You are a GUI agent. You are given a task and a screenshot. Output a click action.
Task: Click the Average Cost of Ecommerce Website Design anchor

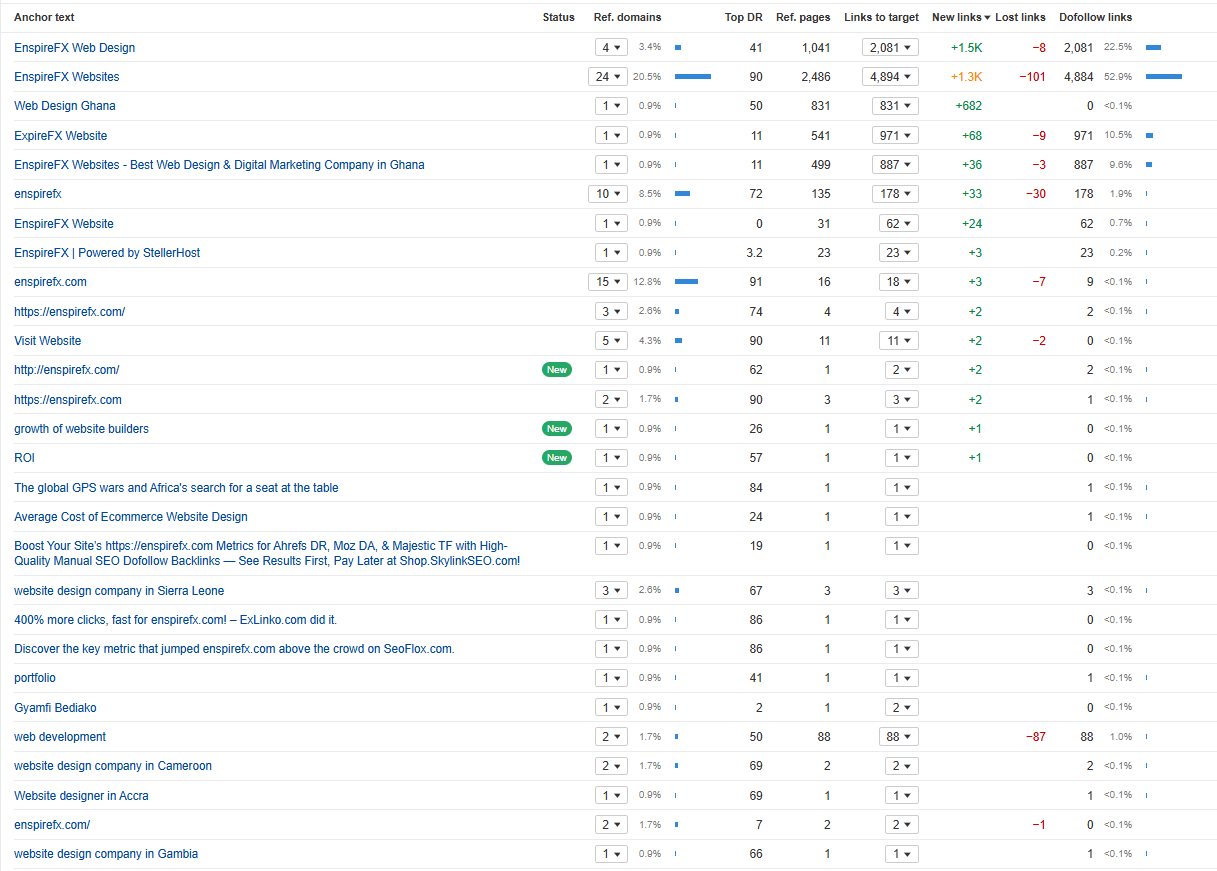(131, 517)
